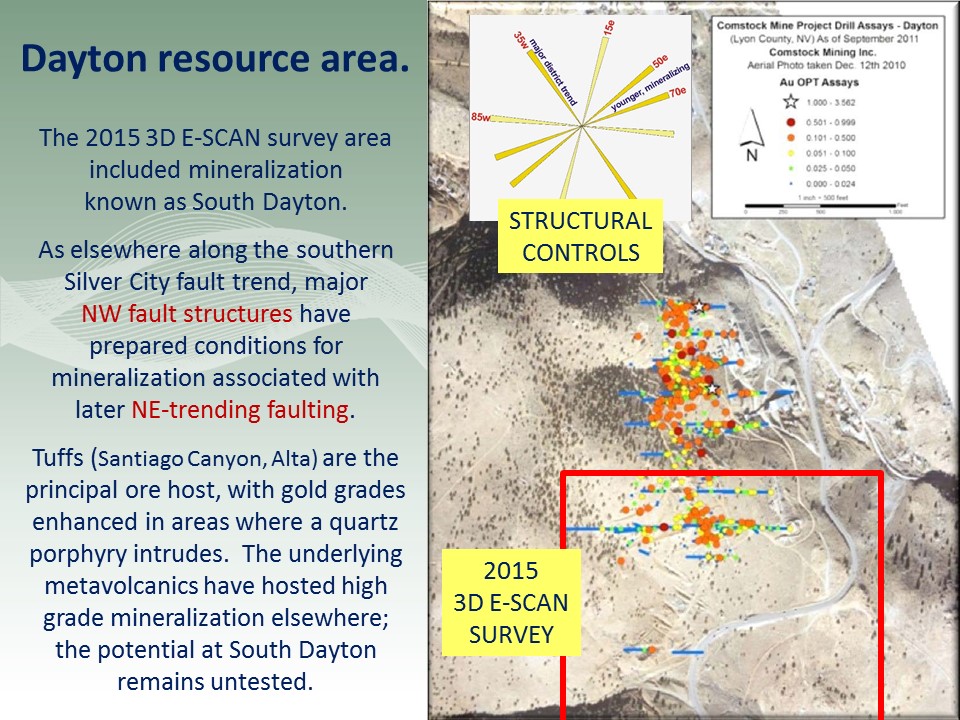Click the green dot for 0.025 - 0.050

point(791,168)
